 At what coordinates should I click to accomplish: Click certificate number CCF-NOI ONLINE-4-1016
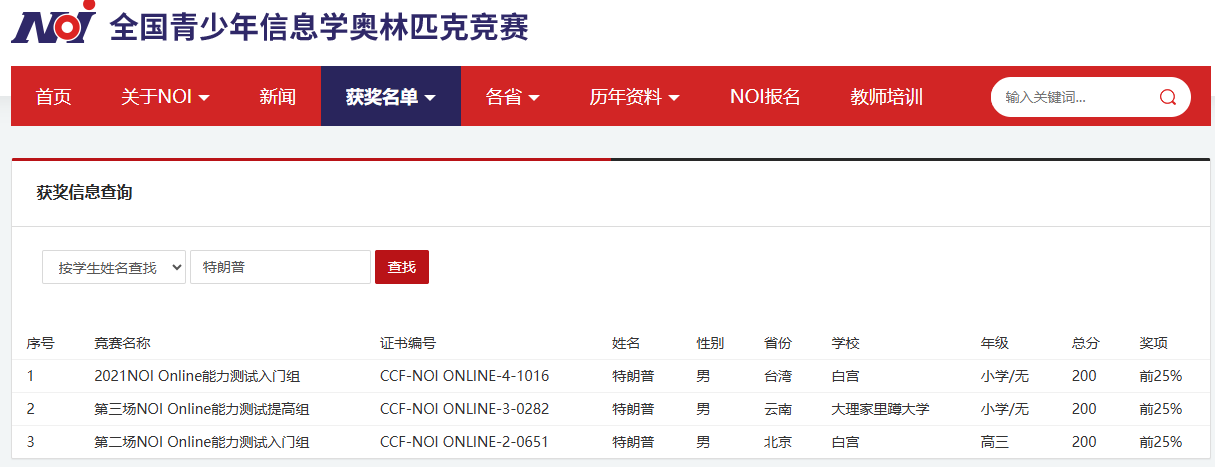click(464, 376)
